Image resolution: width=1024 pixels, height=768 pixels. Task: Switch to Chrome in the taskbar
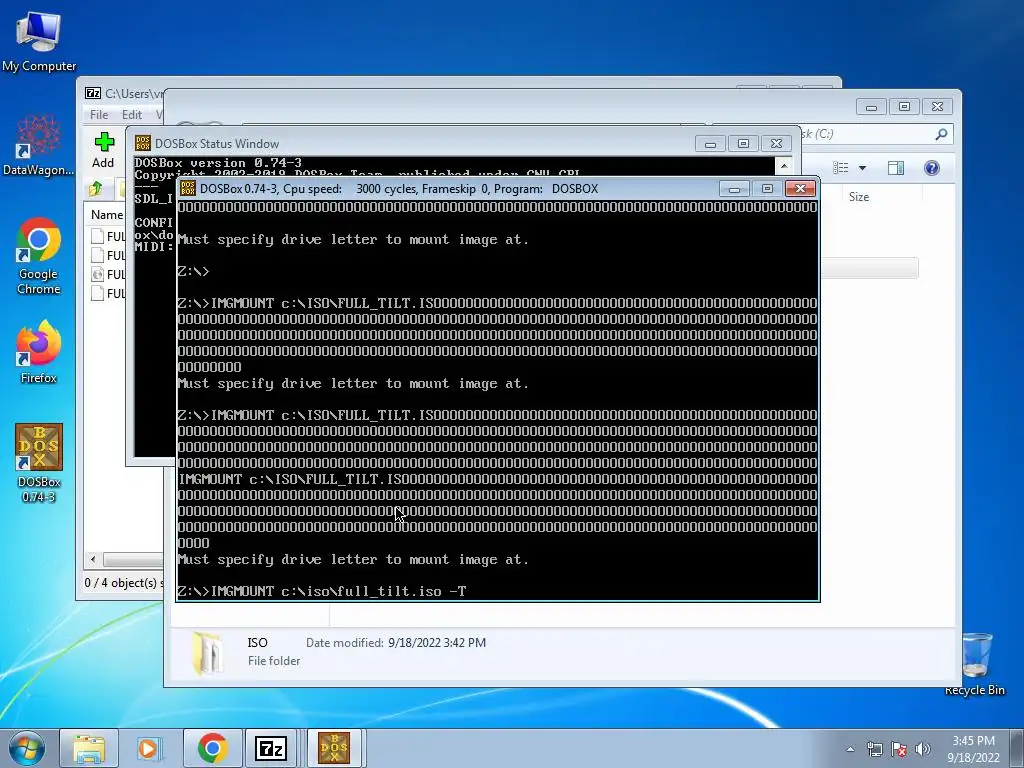pyautogui.click(x=212, y=748)
